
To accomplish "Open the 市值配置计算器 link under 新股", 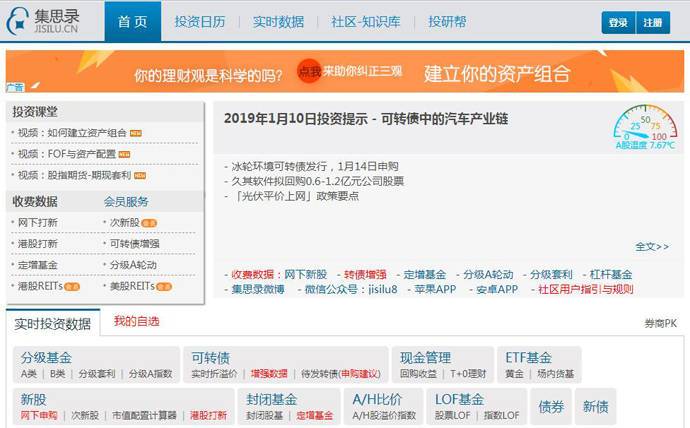I will pyautogui.click(x=144, y=414).
